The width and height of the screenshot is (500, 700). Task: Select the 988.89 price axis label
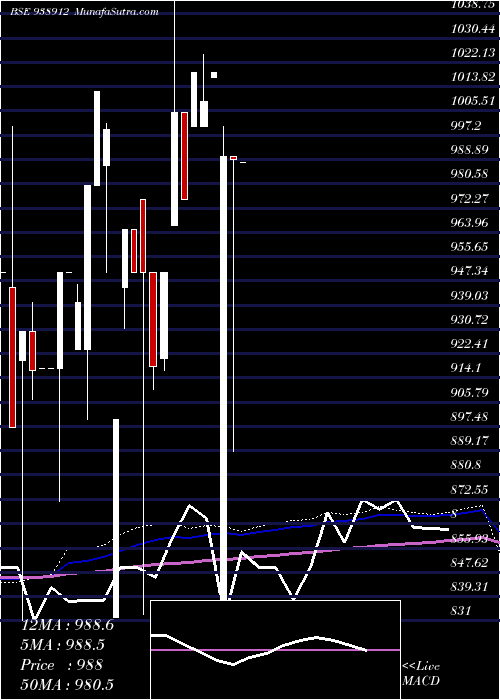(470, 150)
